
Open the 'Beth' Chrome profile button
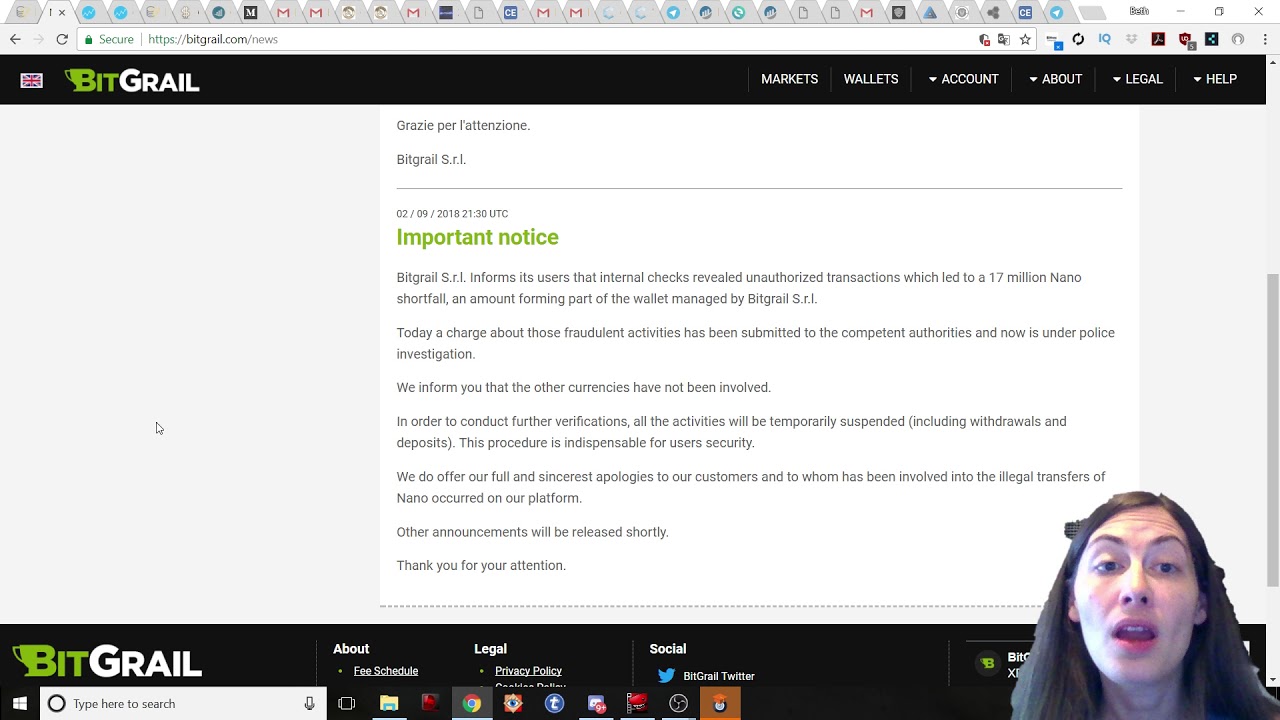click(x=1138, y=11)
